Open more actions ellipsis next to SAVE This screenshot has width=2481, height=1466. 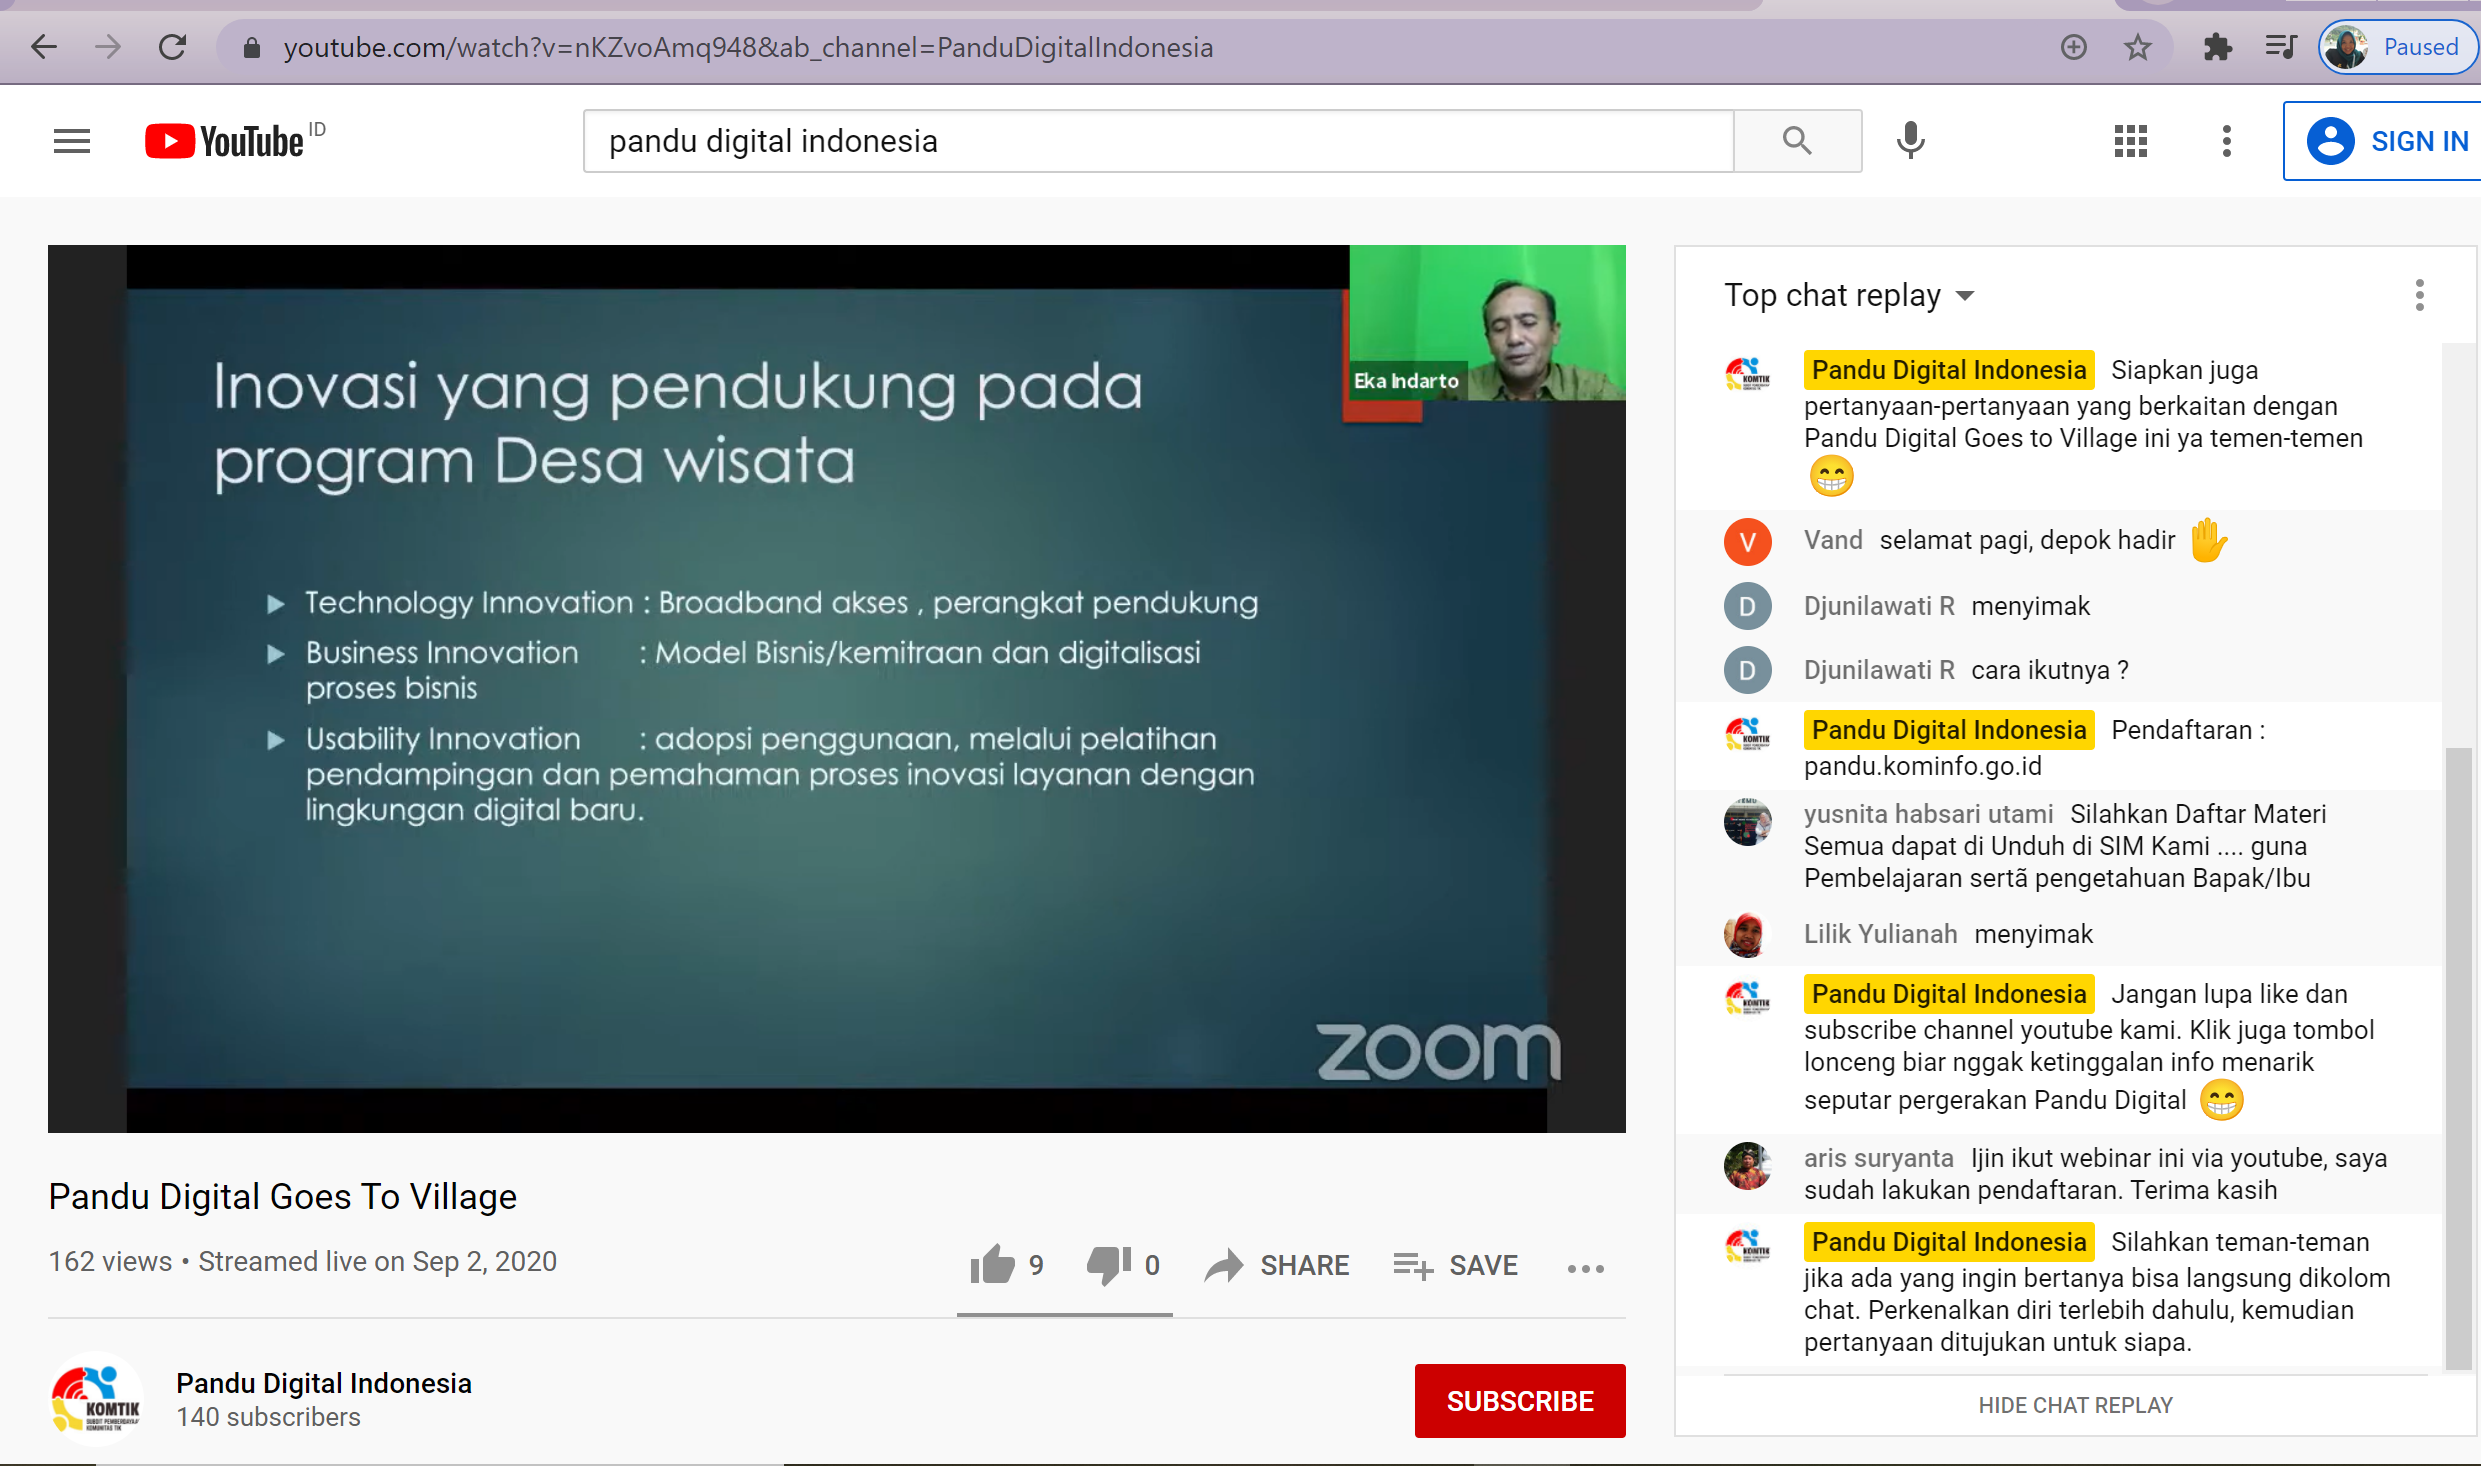pos(1585,1268)
